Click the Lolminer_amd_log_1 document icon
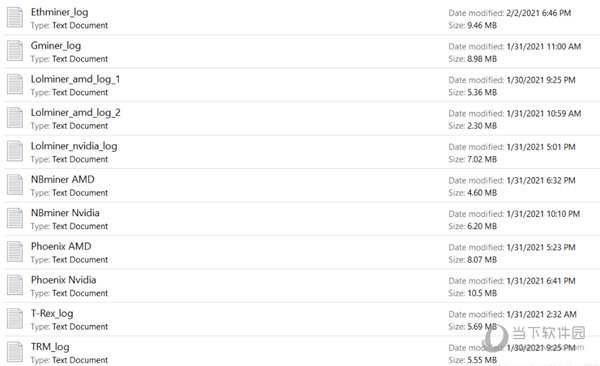The image size is (600, 366). coord(15,84)
